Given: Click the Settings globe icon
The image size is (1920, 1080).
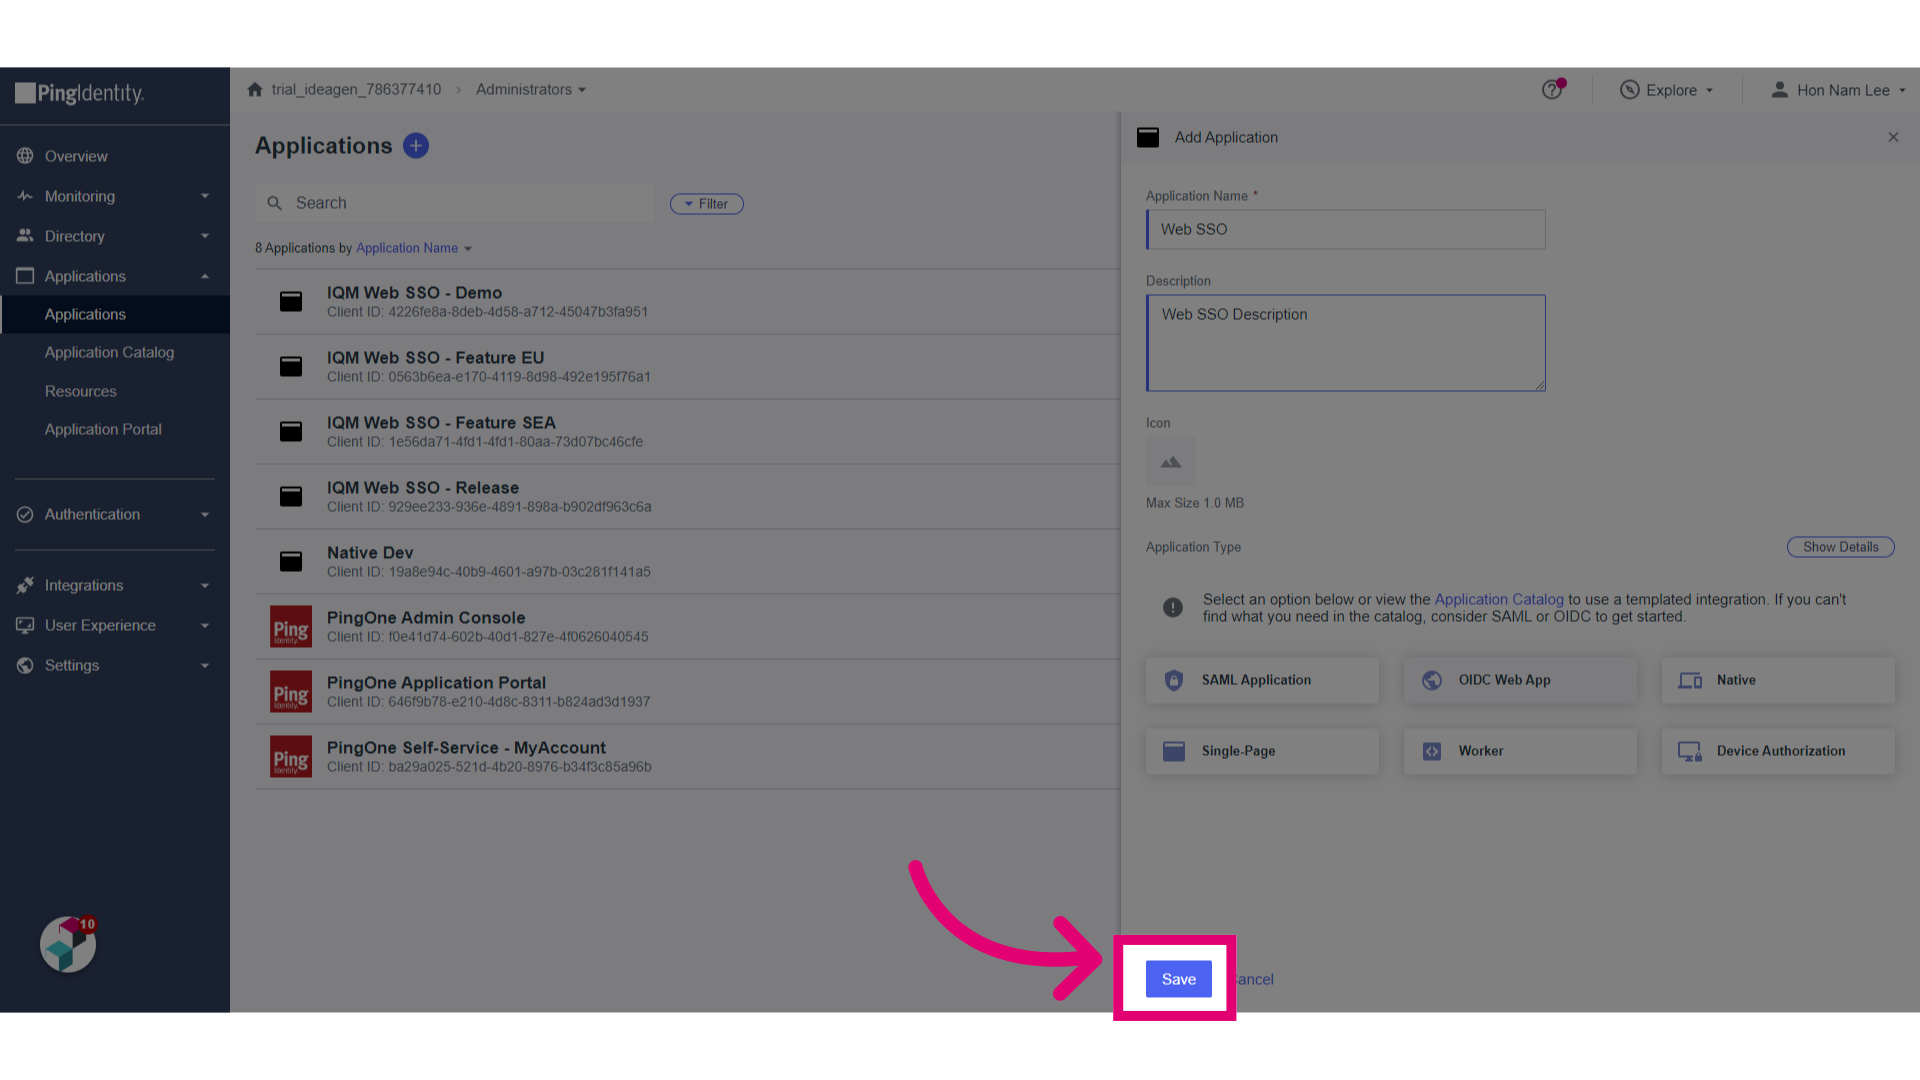Looking at the screenshot, I should click(25, 665).
